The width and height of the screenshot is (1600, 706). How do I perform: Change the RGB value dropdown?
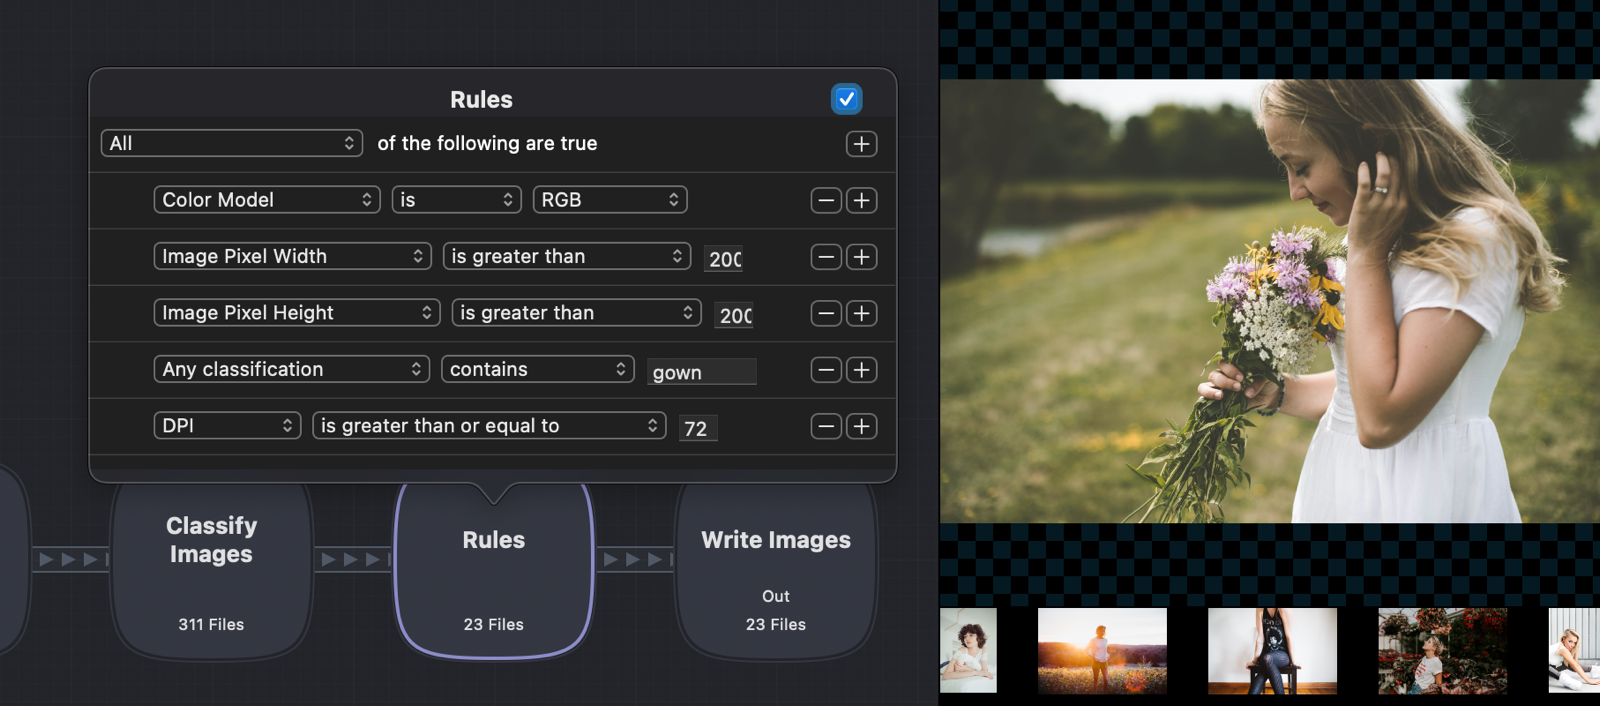click(x=609, y=200)
